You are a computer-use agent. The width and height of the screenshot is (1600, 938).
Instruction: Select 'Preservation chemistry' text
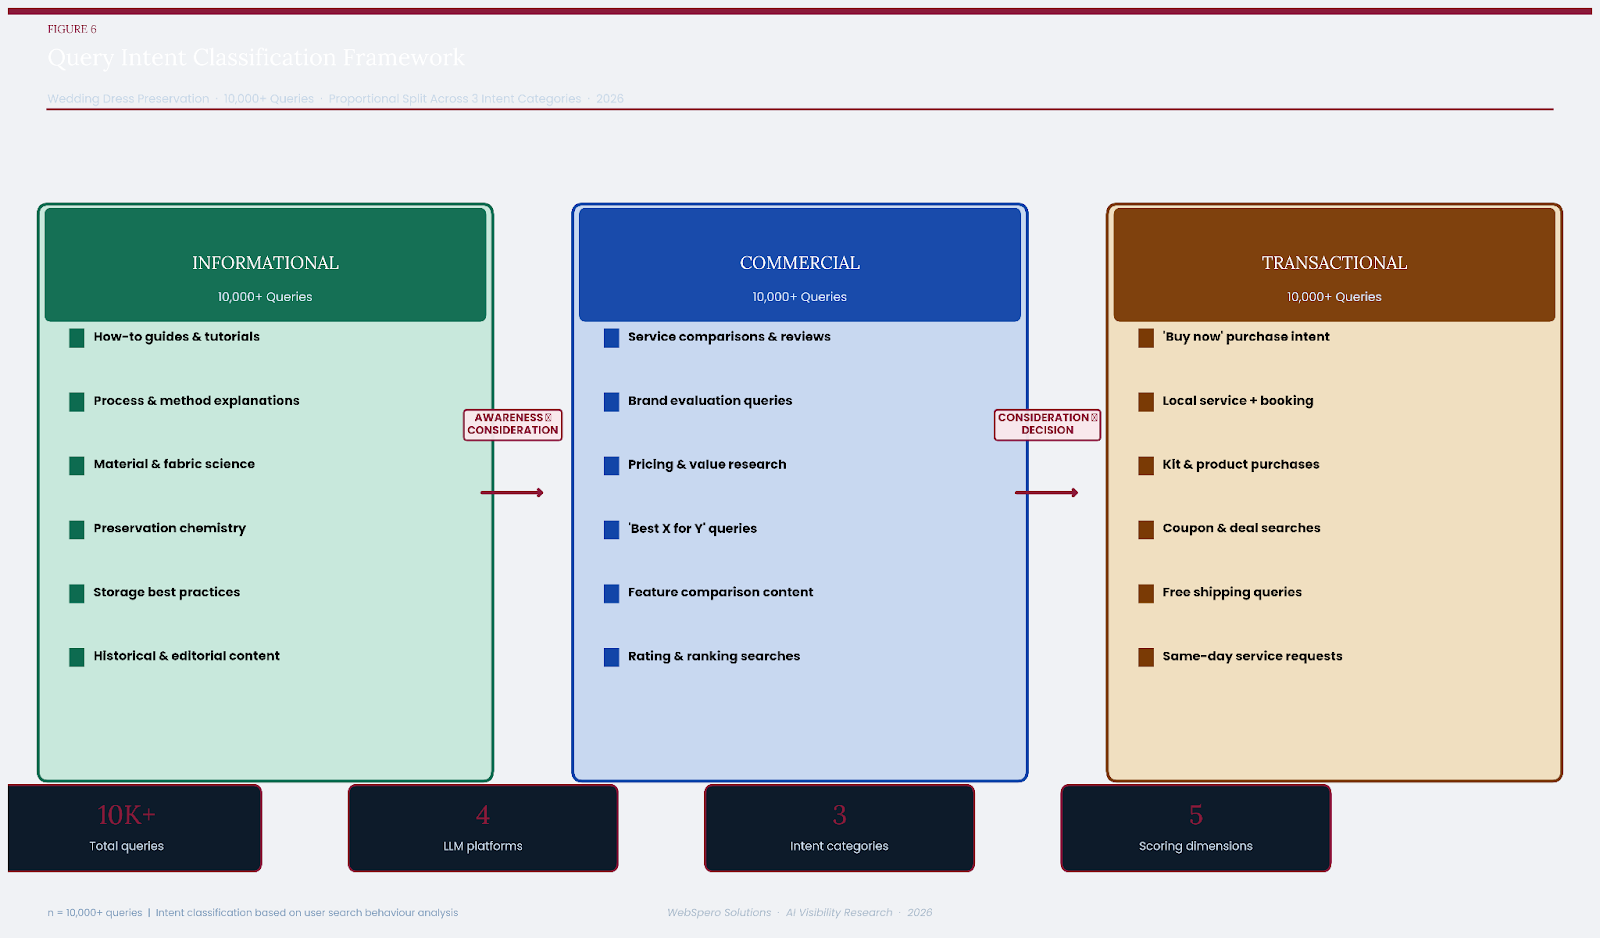[170, 528]
